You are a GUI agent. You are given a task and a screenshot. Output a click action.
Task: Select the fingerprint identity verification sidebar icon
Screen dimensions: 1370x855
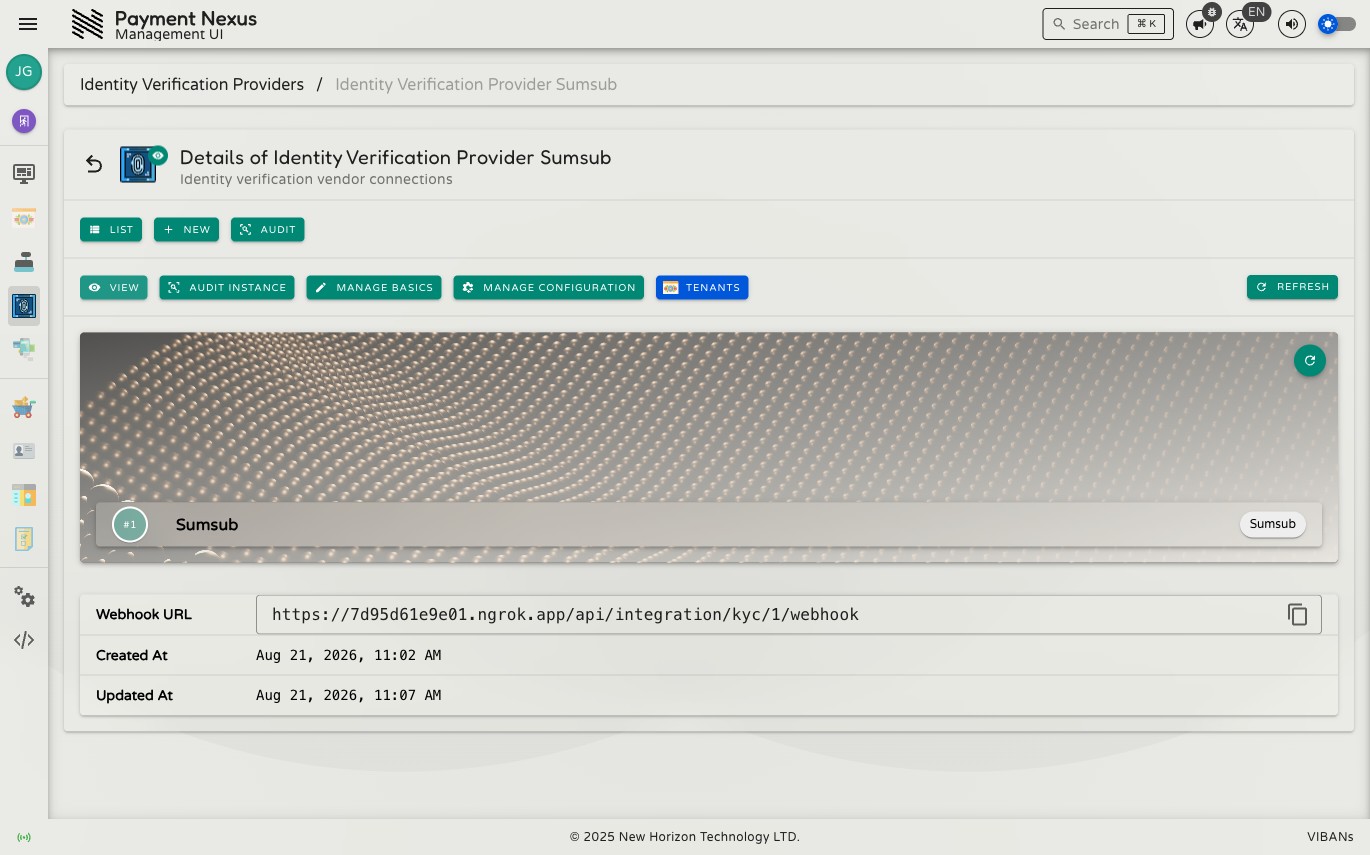click(24, 306)
